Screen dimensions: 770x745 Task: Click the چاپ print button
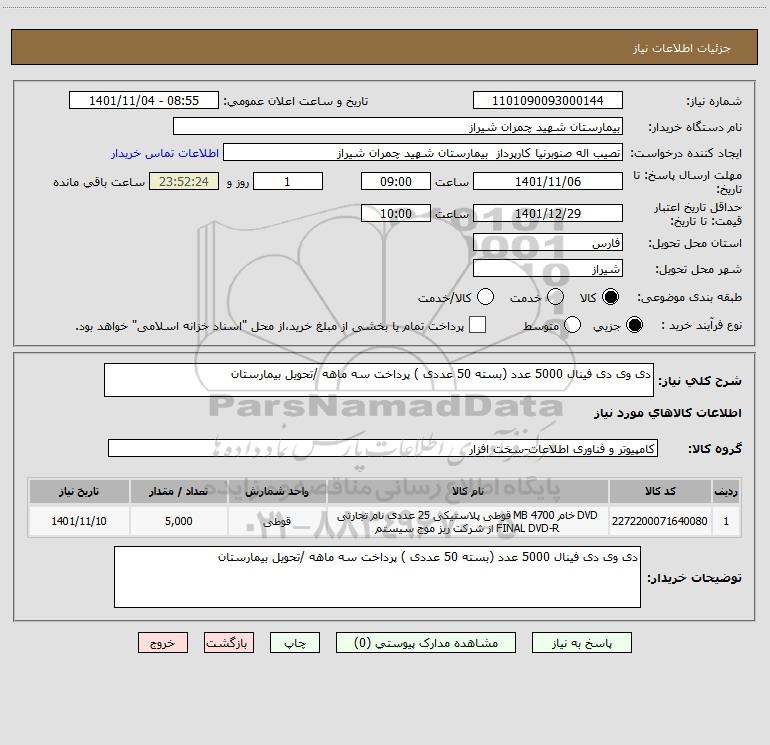[x=295, y=643]
